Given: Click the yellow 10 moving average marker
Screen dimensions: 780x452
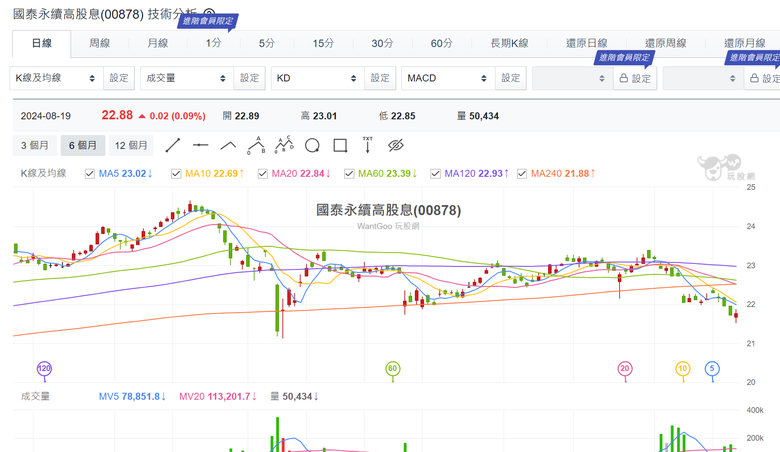Looking at the screenshot, I should (x=682, y=369).
